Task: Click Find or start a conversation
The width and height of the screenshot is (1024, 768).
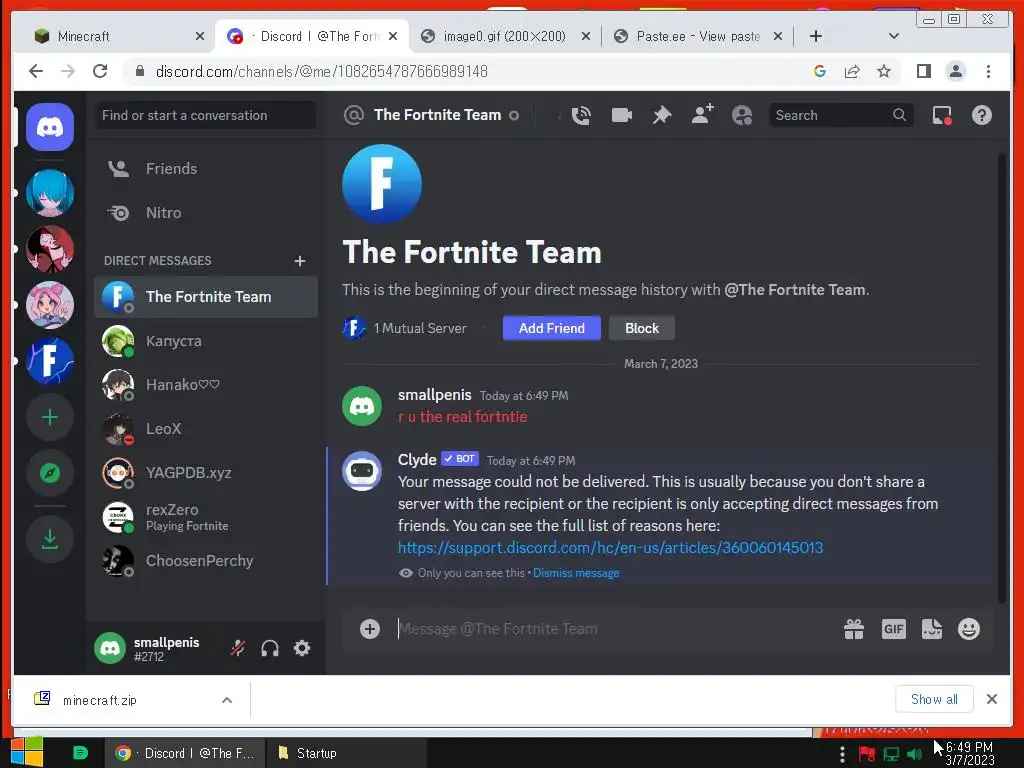Action: click(x=206, y=116)
